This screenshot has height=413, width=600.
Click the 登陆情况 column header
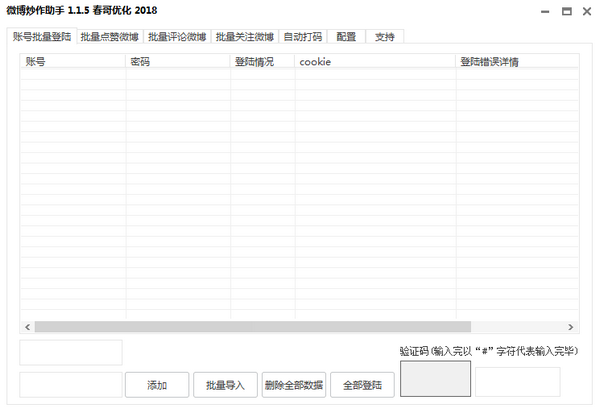[262, 62]
